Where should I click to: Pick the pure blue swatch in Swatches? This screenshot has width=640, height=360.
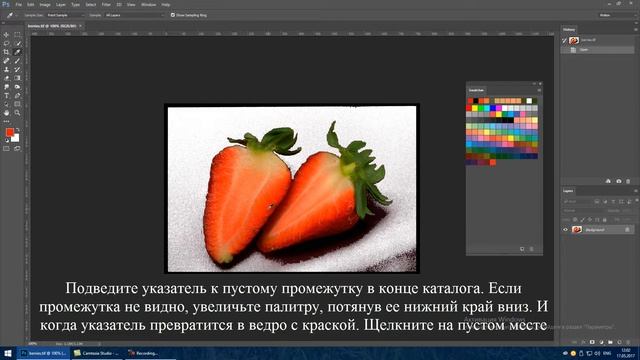[x=493, y=108]
